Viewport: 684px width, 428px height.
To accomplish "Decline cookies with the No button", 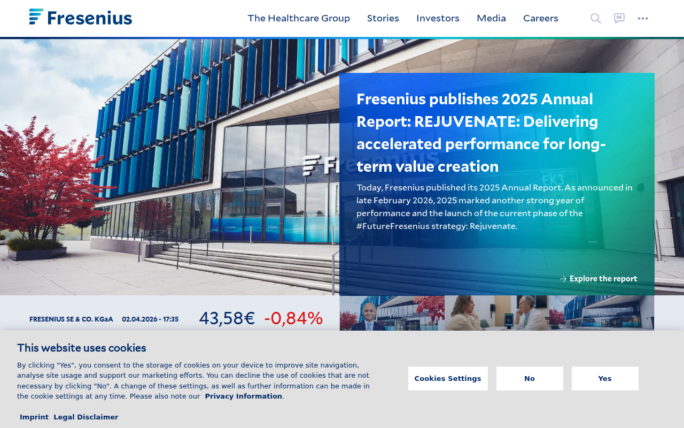I will click(529, 379).
